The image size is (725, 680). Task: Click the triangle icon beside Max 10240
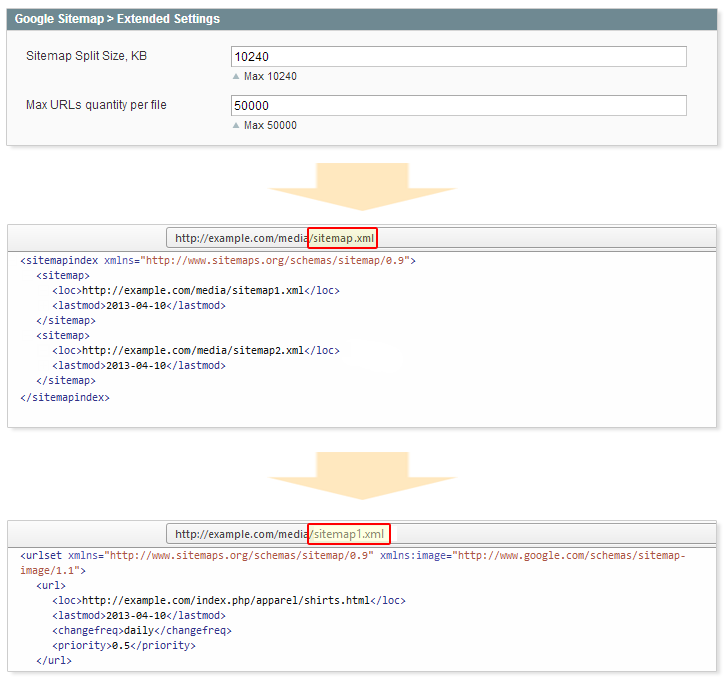236,76
